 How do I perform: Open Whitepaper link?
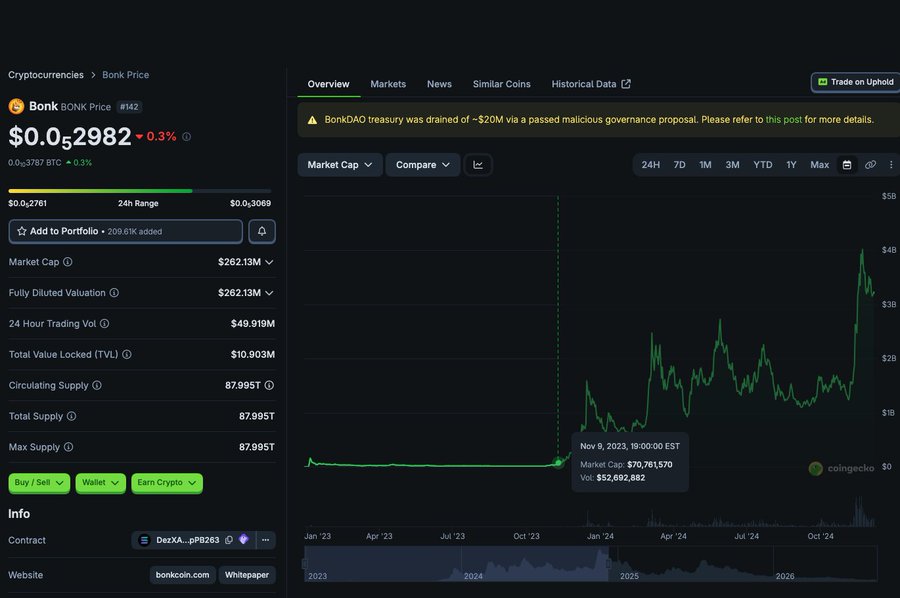[247, 574]
